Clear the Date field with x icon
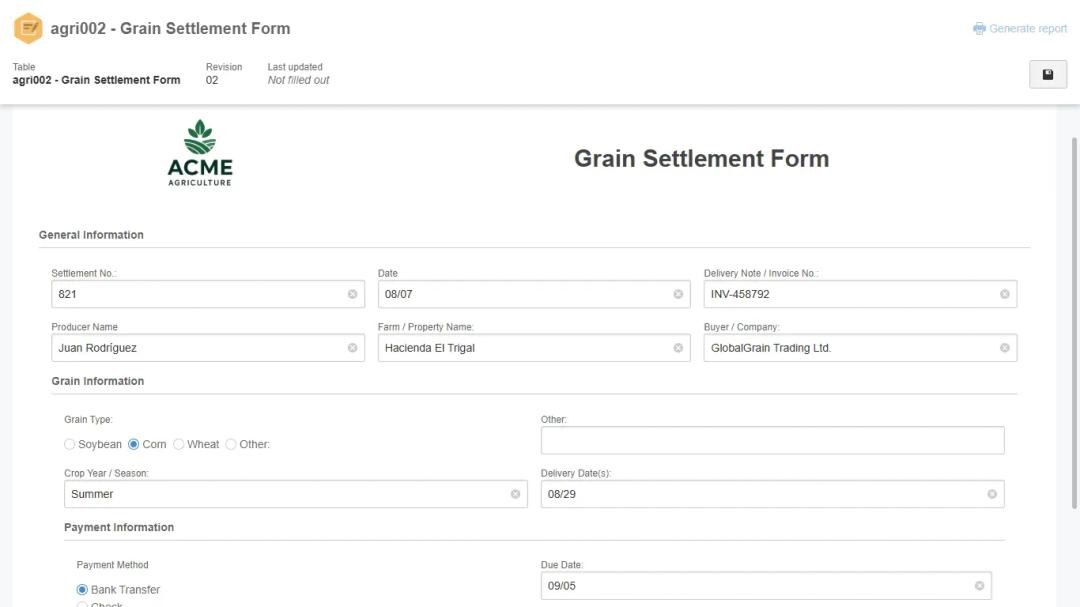1080x607 pixels. click(678, 294)
